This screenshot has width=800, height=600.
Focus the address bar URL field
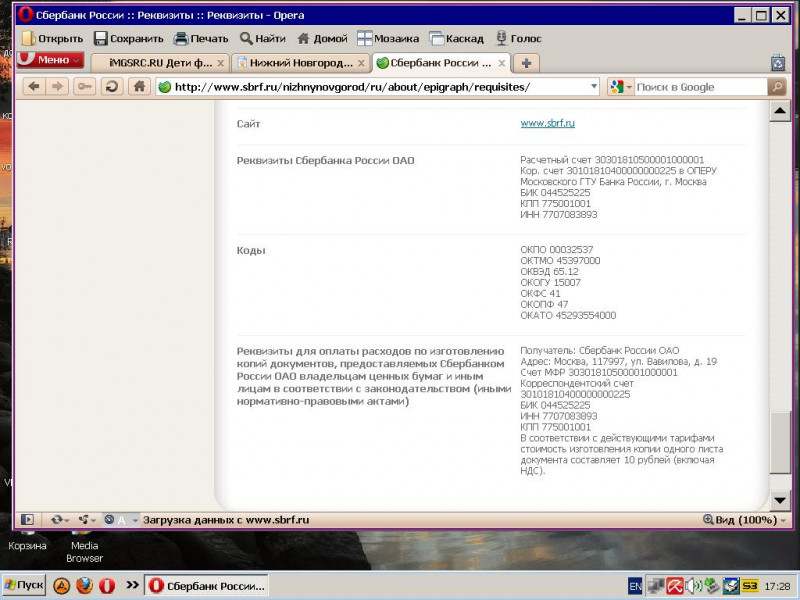[x=379, y=87]
